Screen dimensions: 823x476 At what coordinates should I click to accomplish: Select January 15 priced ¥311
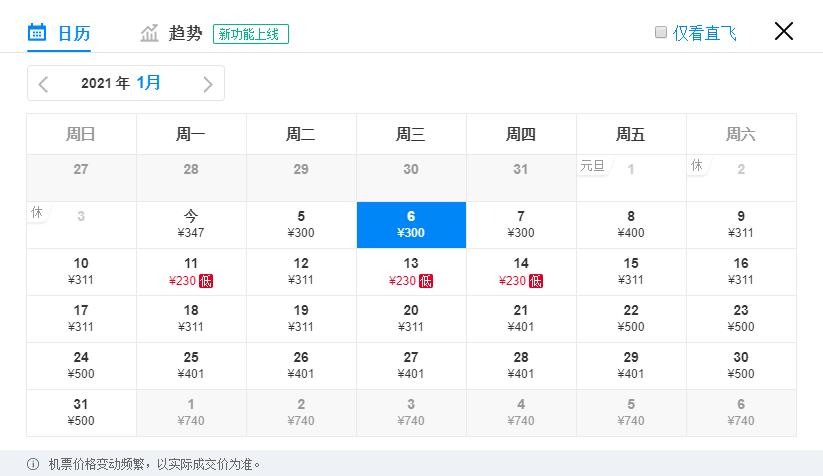(x=631, y=272)
